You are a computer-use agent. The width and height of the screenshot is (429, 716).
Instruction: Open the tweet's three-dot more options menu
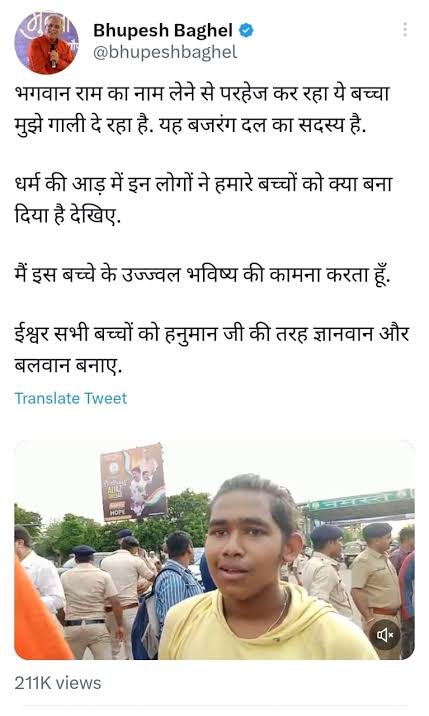tap(405, 30)
